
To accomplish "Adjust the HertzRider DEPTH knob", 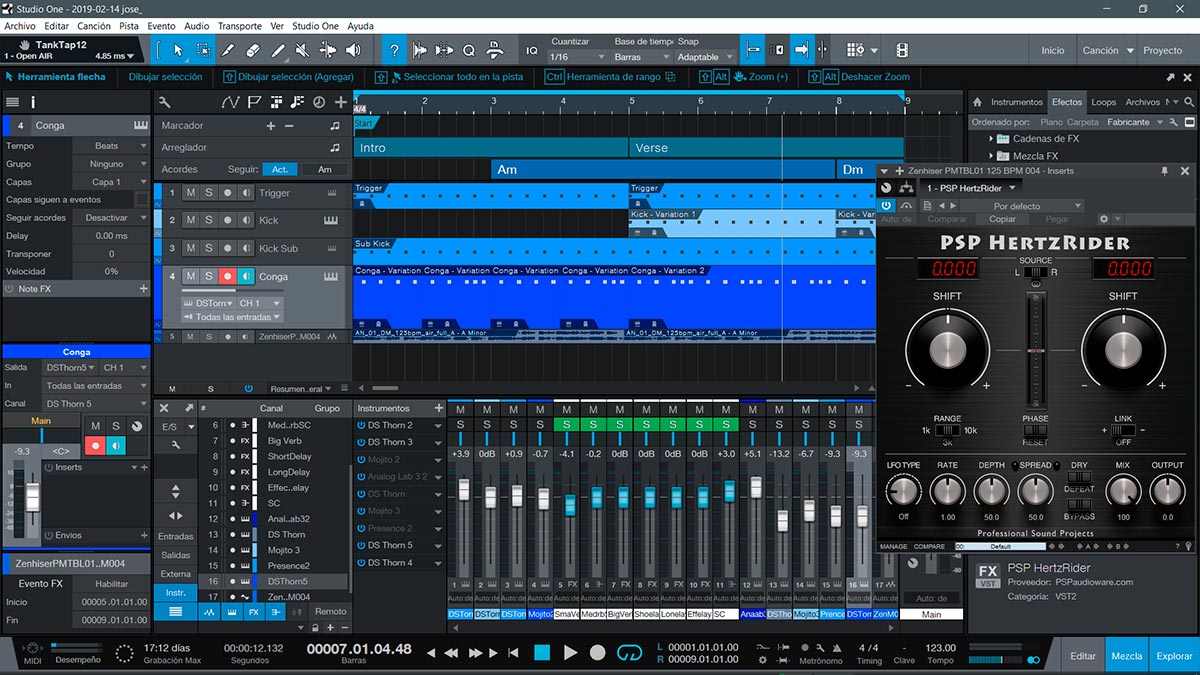I will click(x=991, y=491).
